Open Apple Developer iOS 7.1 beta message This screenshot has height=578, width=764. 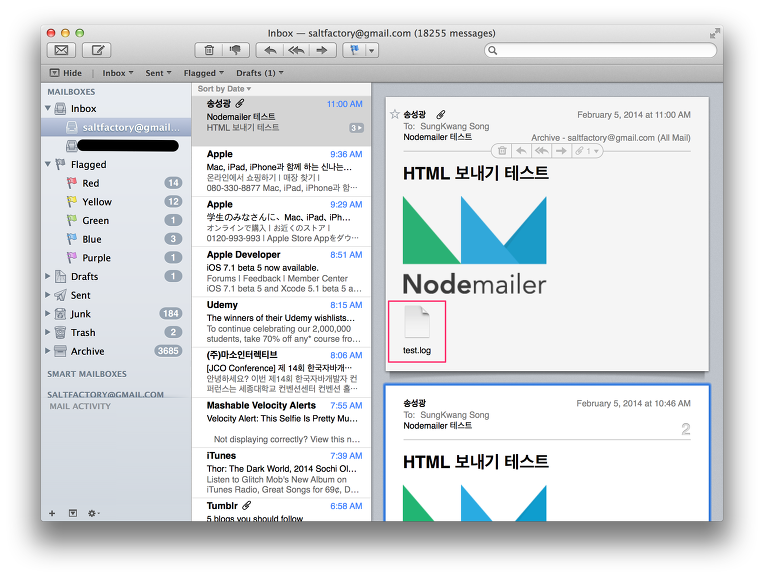pyautogui.click(x=282, y=271)
